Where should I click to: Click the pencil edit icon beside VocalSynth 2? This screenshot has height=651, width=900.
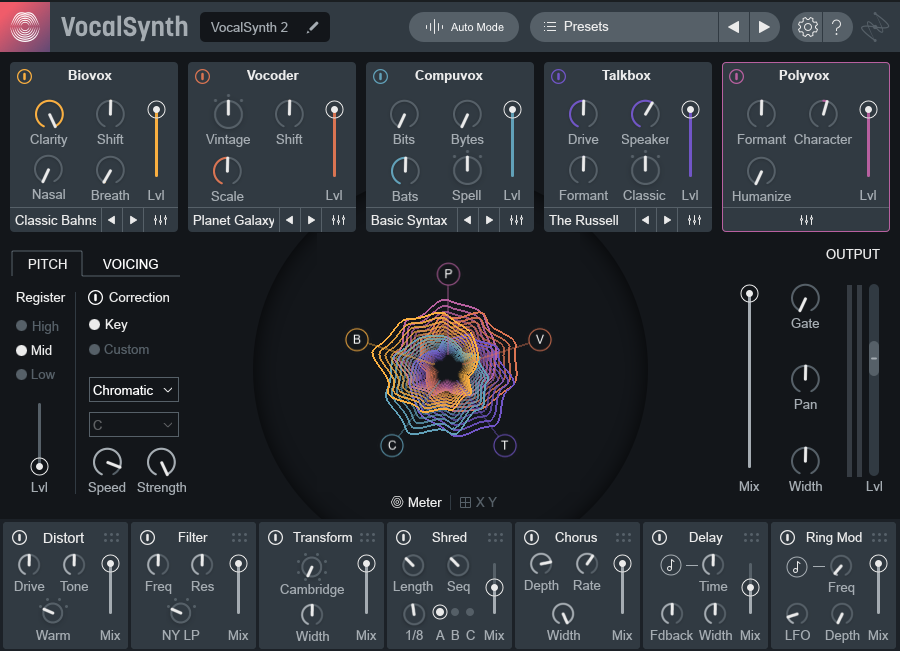tap(312, 27)
